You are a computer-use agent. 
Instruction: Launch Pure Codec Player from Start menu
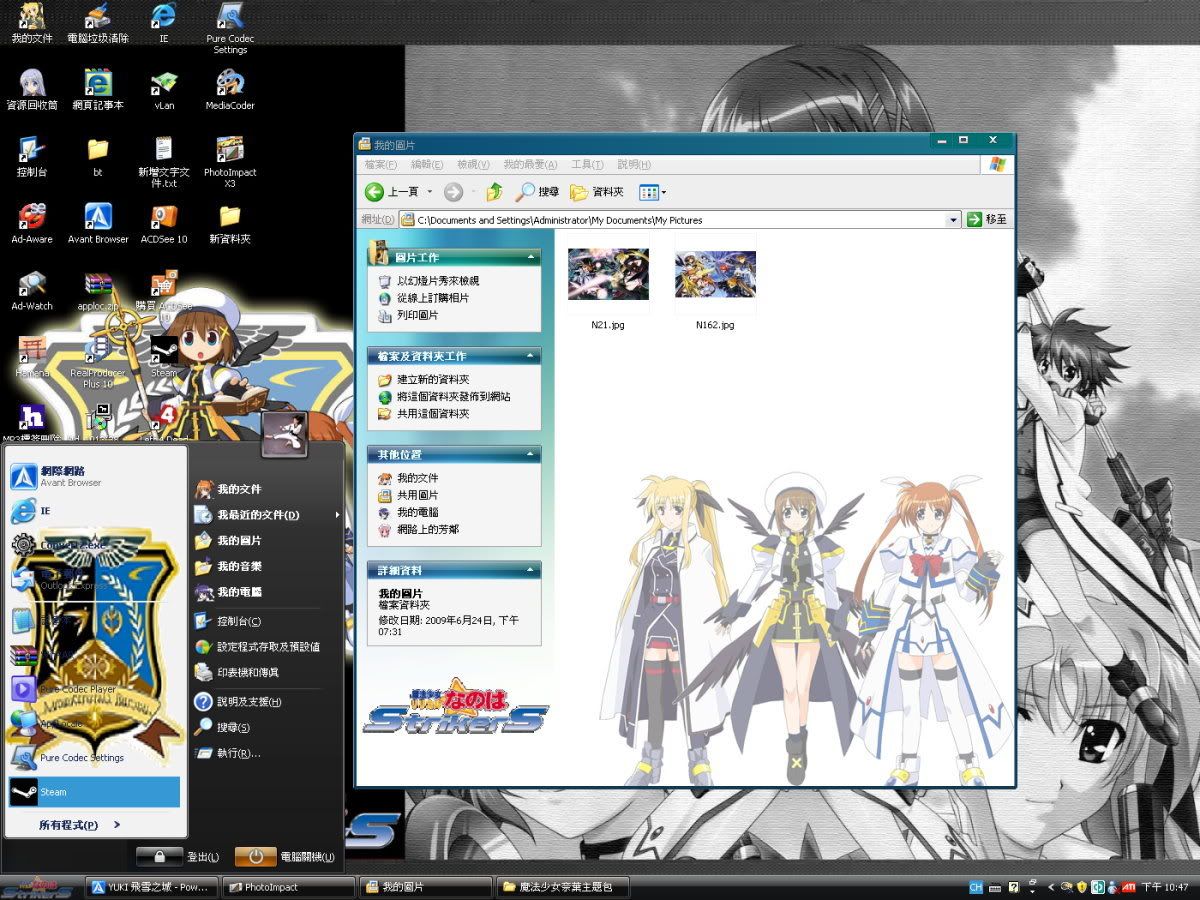[66, 689]
